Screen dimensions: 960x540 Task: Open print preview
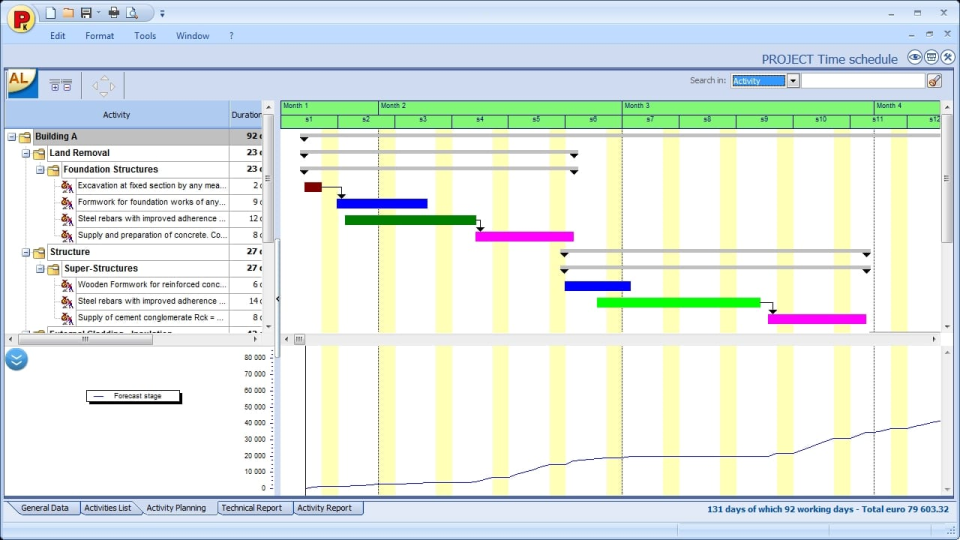coord(132,12)
